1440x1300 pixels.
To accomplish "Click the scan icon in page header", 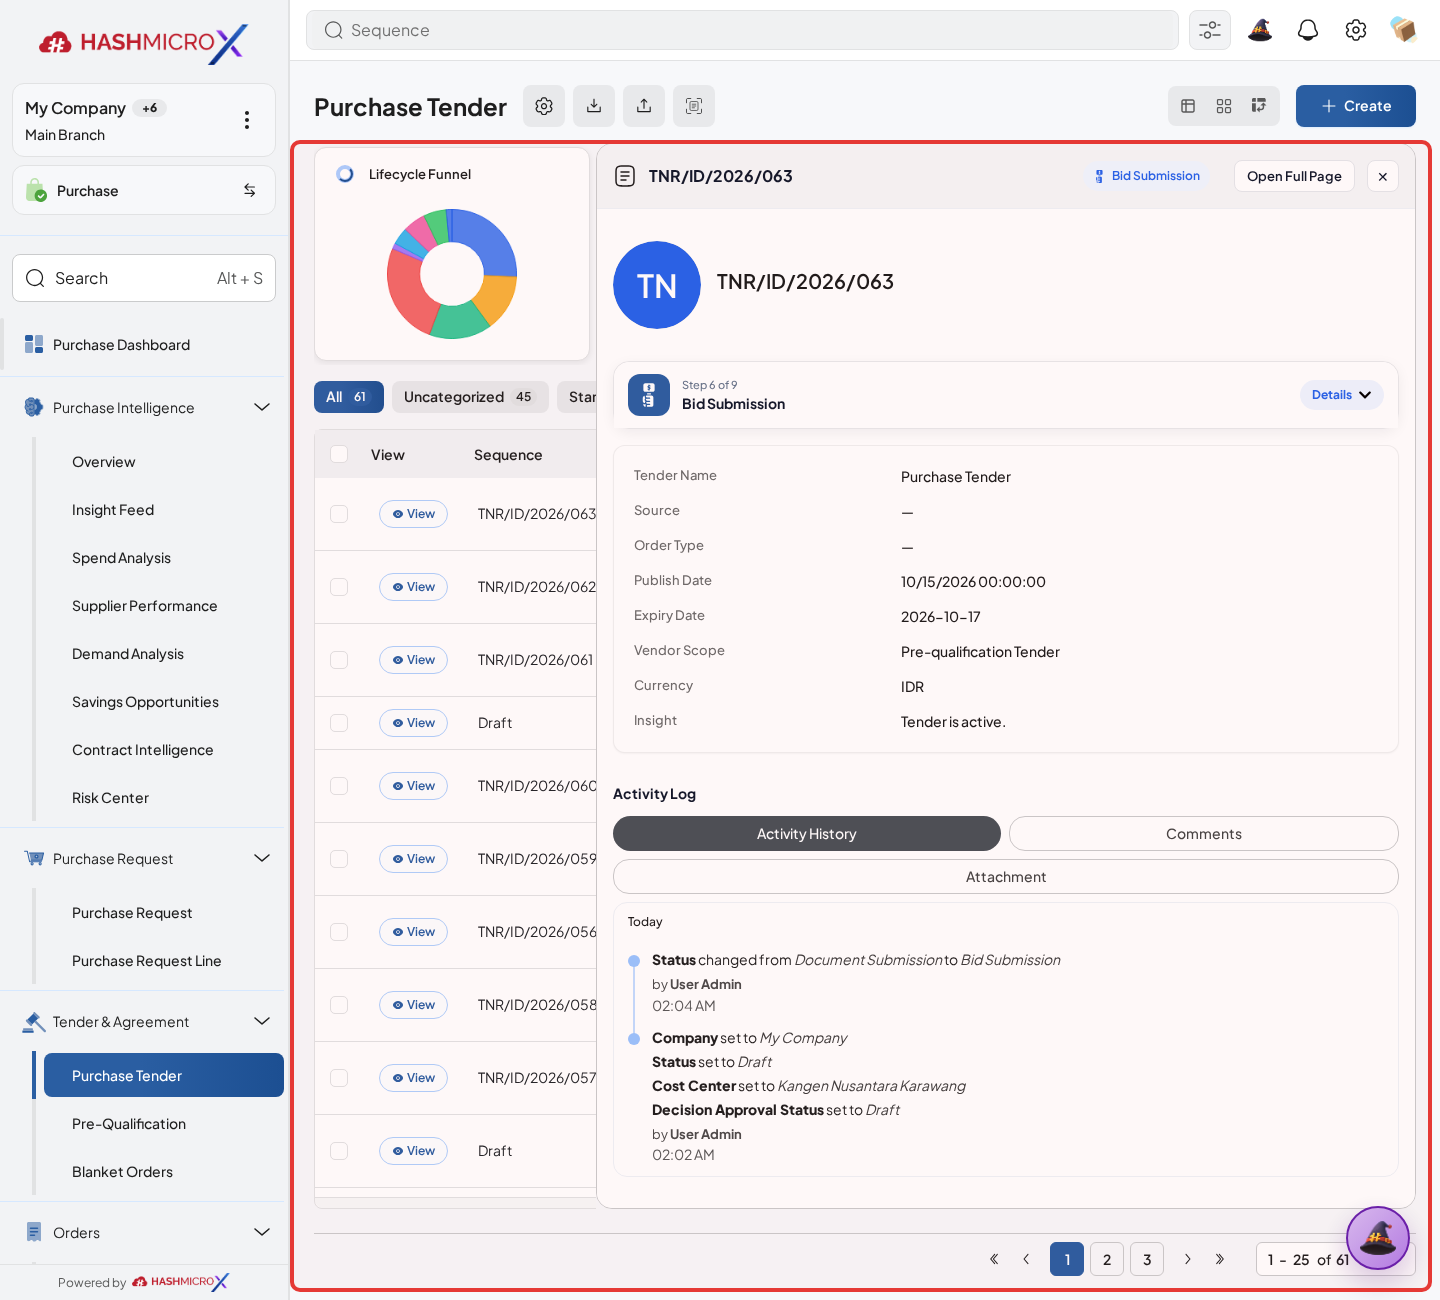I will [694, 106].
